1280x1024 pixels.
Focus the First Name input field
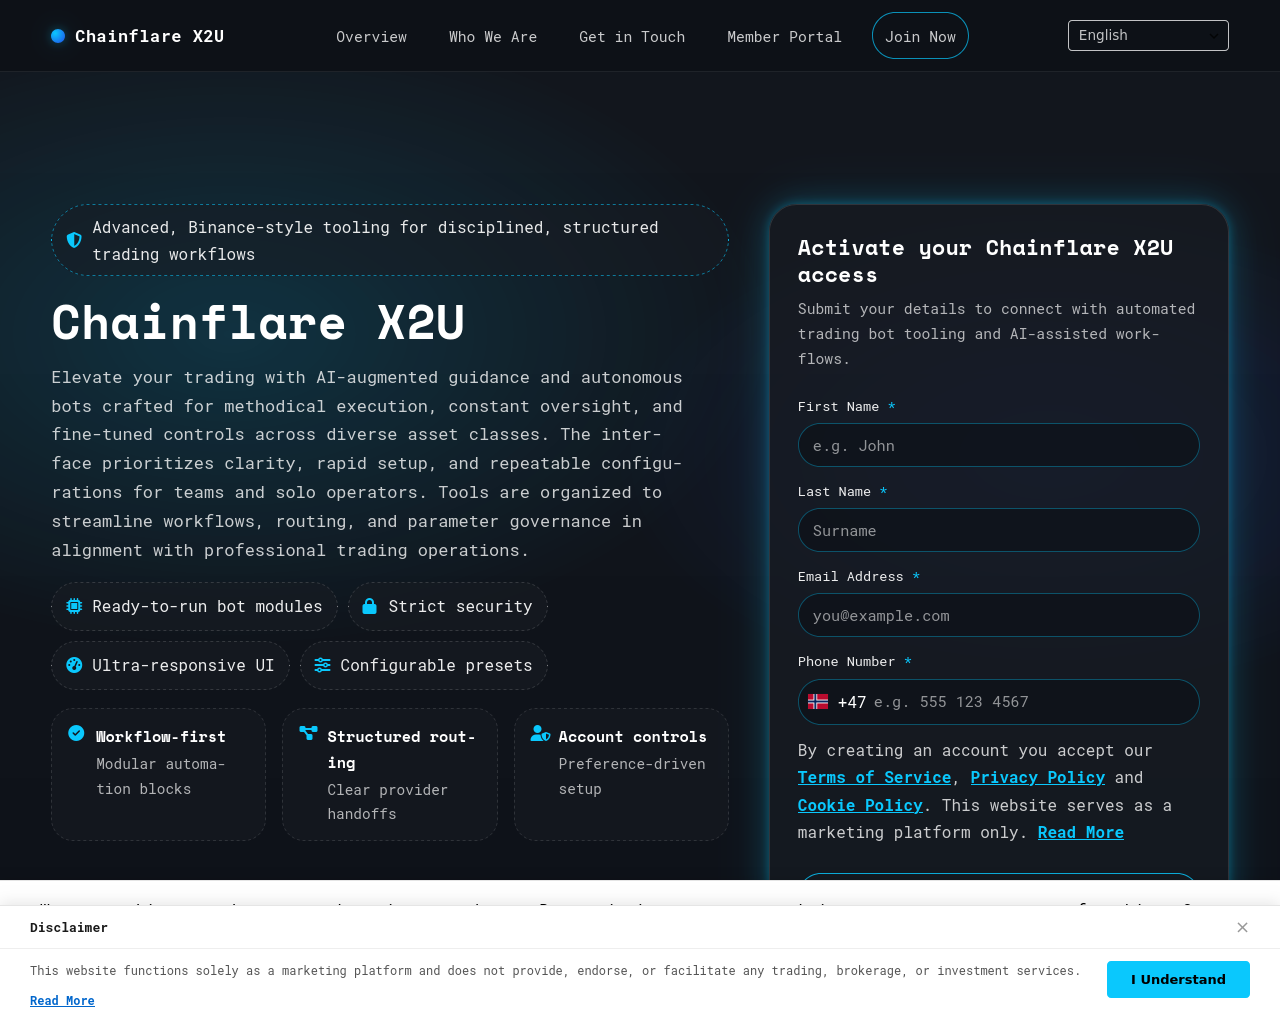[x=999, y=445]
